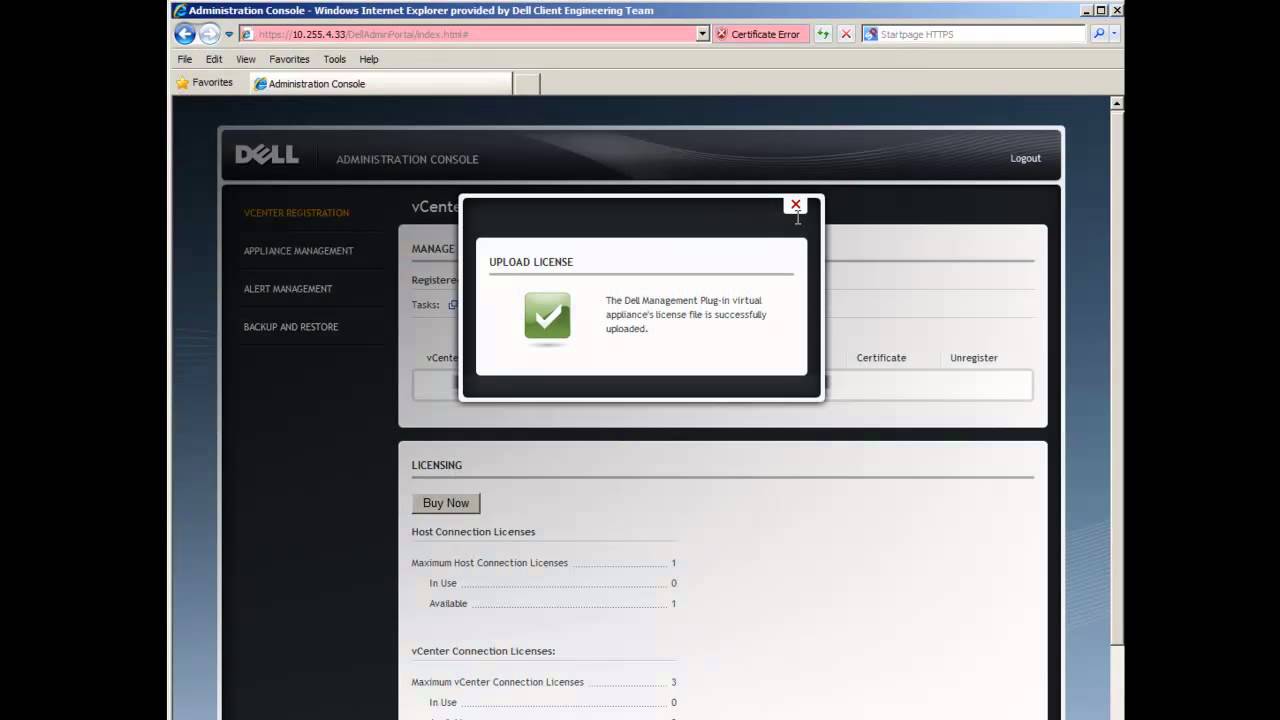
Task: Click the Internet Explorer title bar icon
Action: click(x=180, y=10)
